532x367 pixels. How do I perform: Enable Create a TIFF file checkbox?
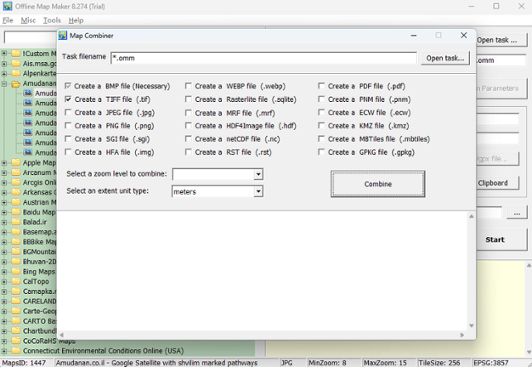coord(68,99)
